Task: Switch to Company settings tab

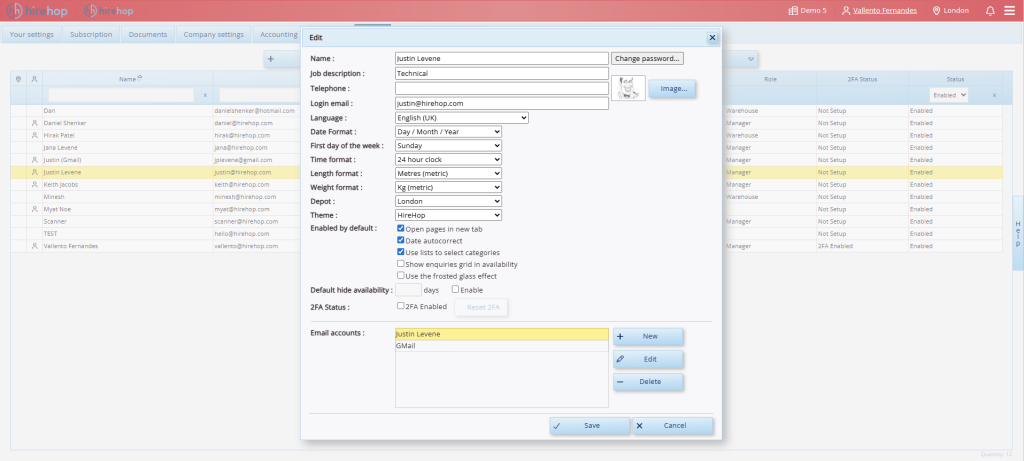Action: (214, 35)
